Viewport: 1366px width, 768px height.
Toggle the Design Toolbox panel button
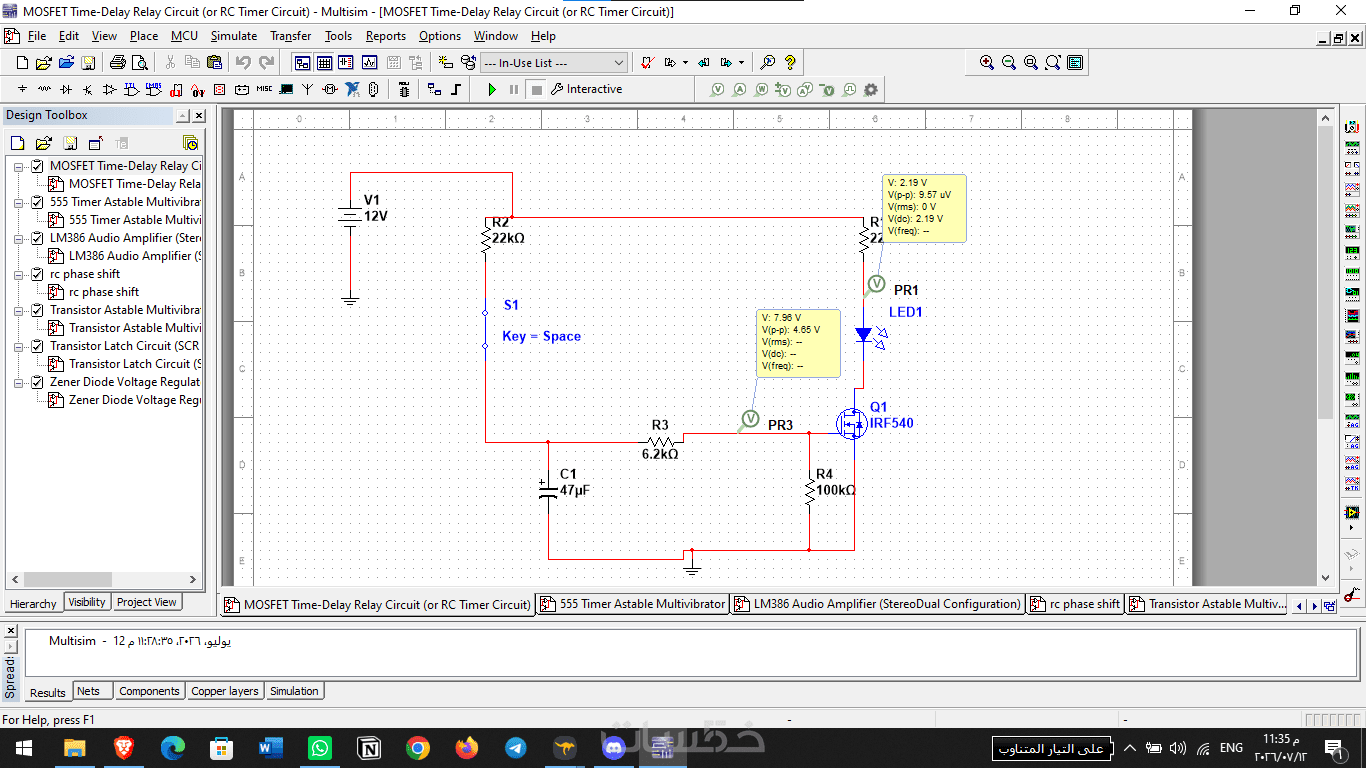pos(302,62)
